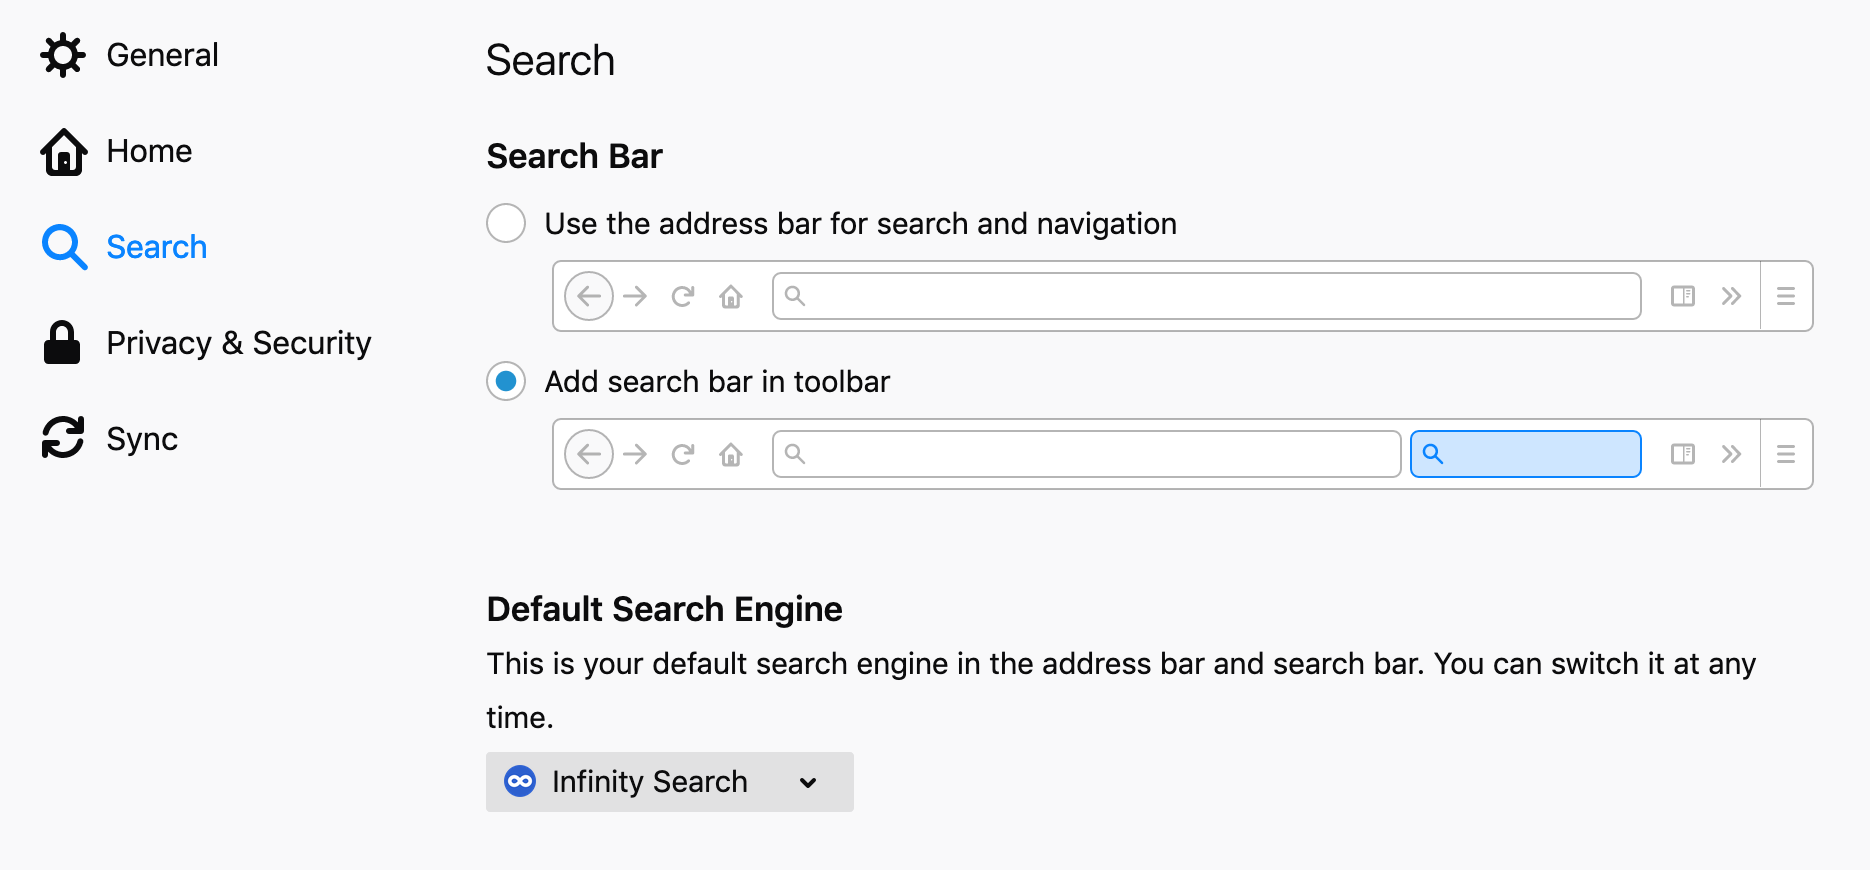
Task: Click the Home house icon in sidebar
Action: click(63, 152)
